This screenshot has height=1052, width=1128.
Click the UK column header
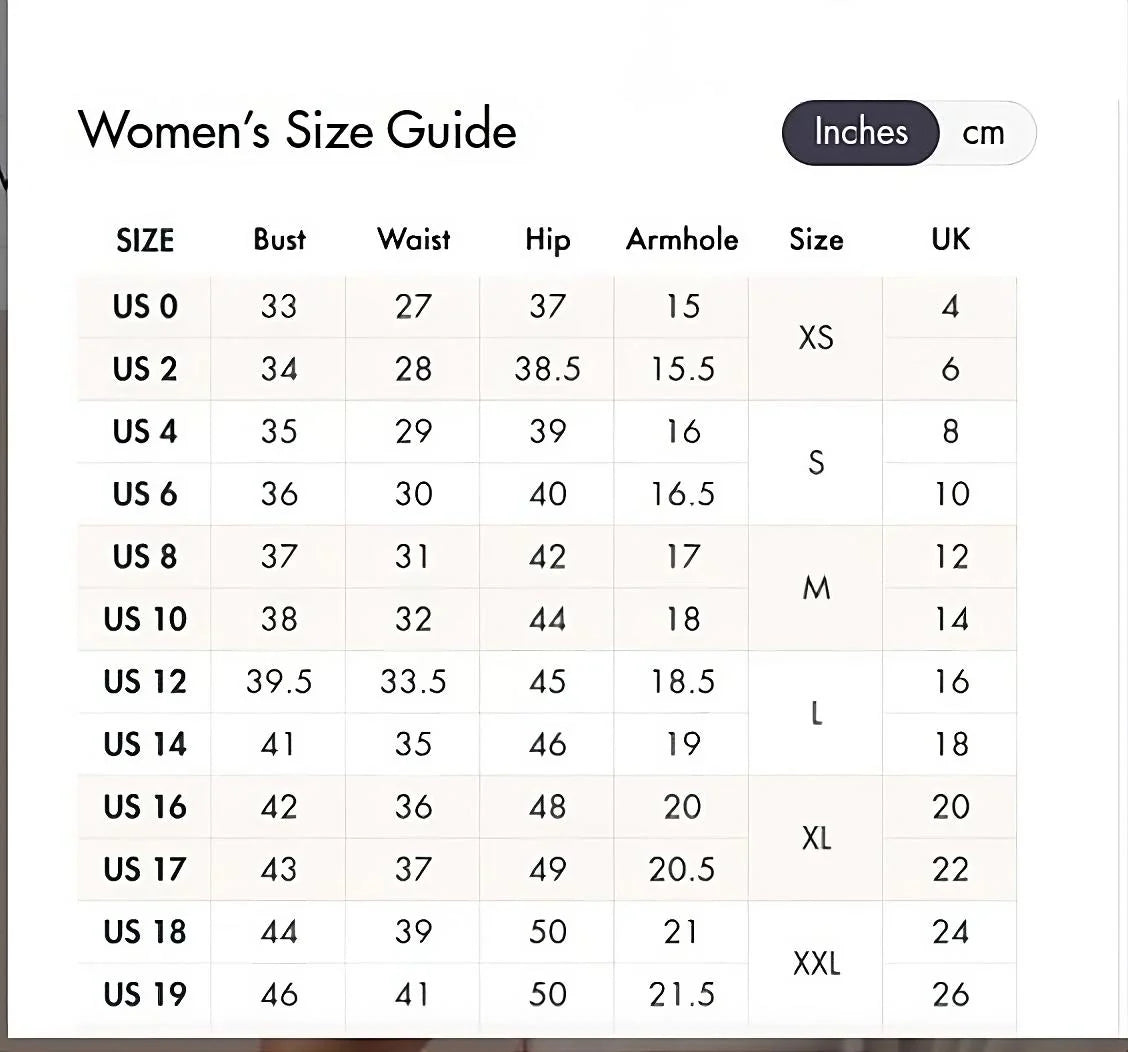950,240
